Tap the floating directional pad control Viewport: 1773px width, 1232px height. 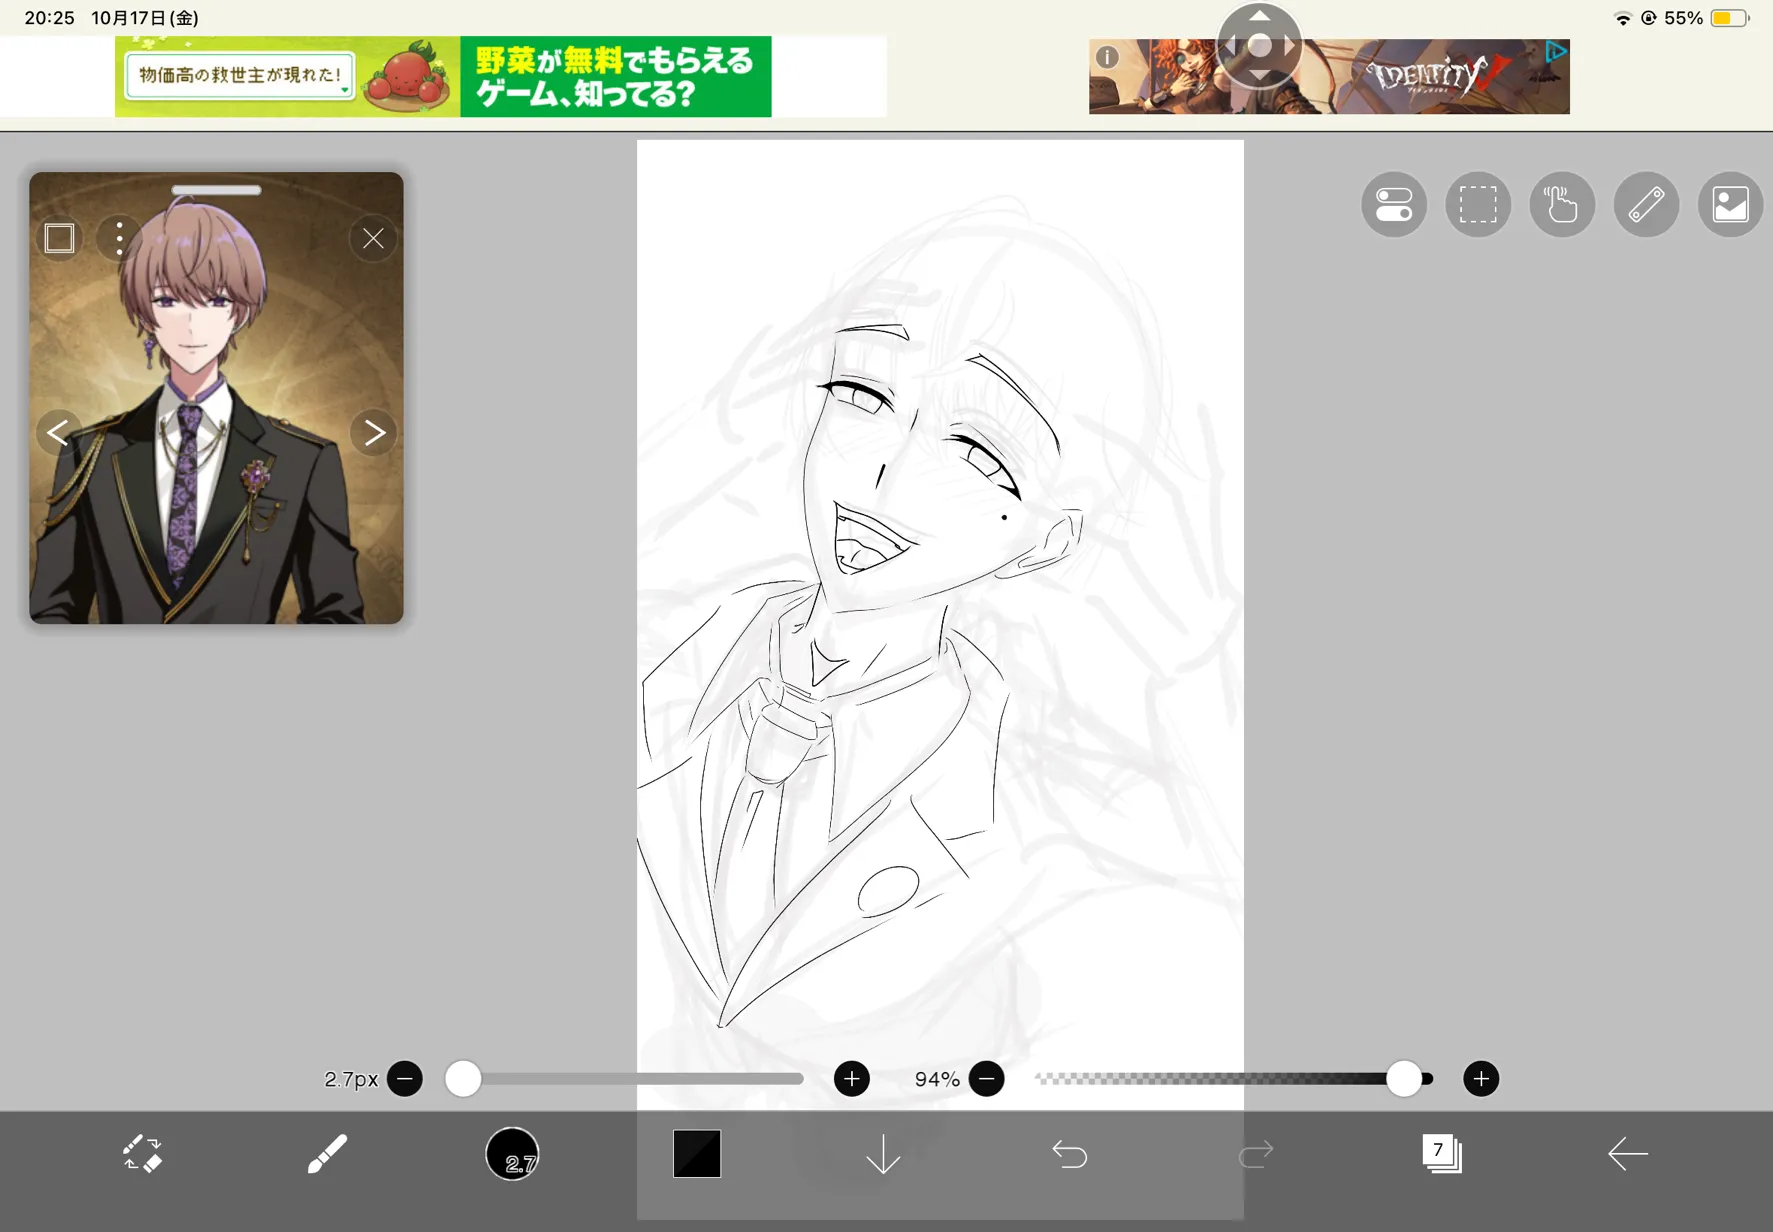1260,46
